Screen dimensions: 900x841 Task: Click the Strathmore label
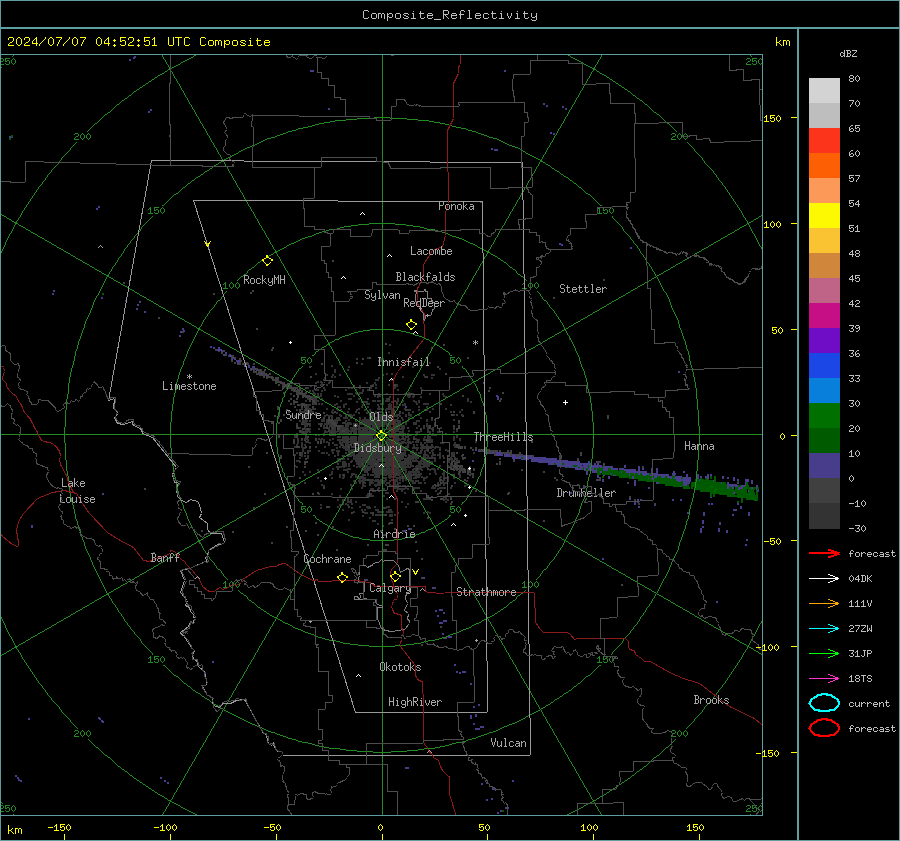point(486,592)
